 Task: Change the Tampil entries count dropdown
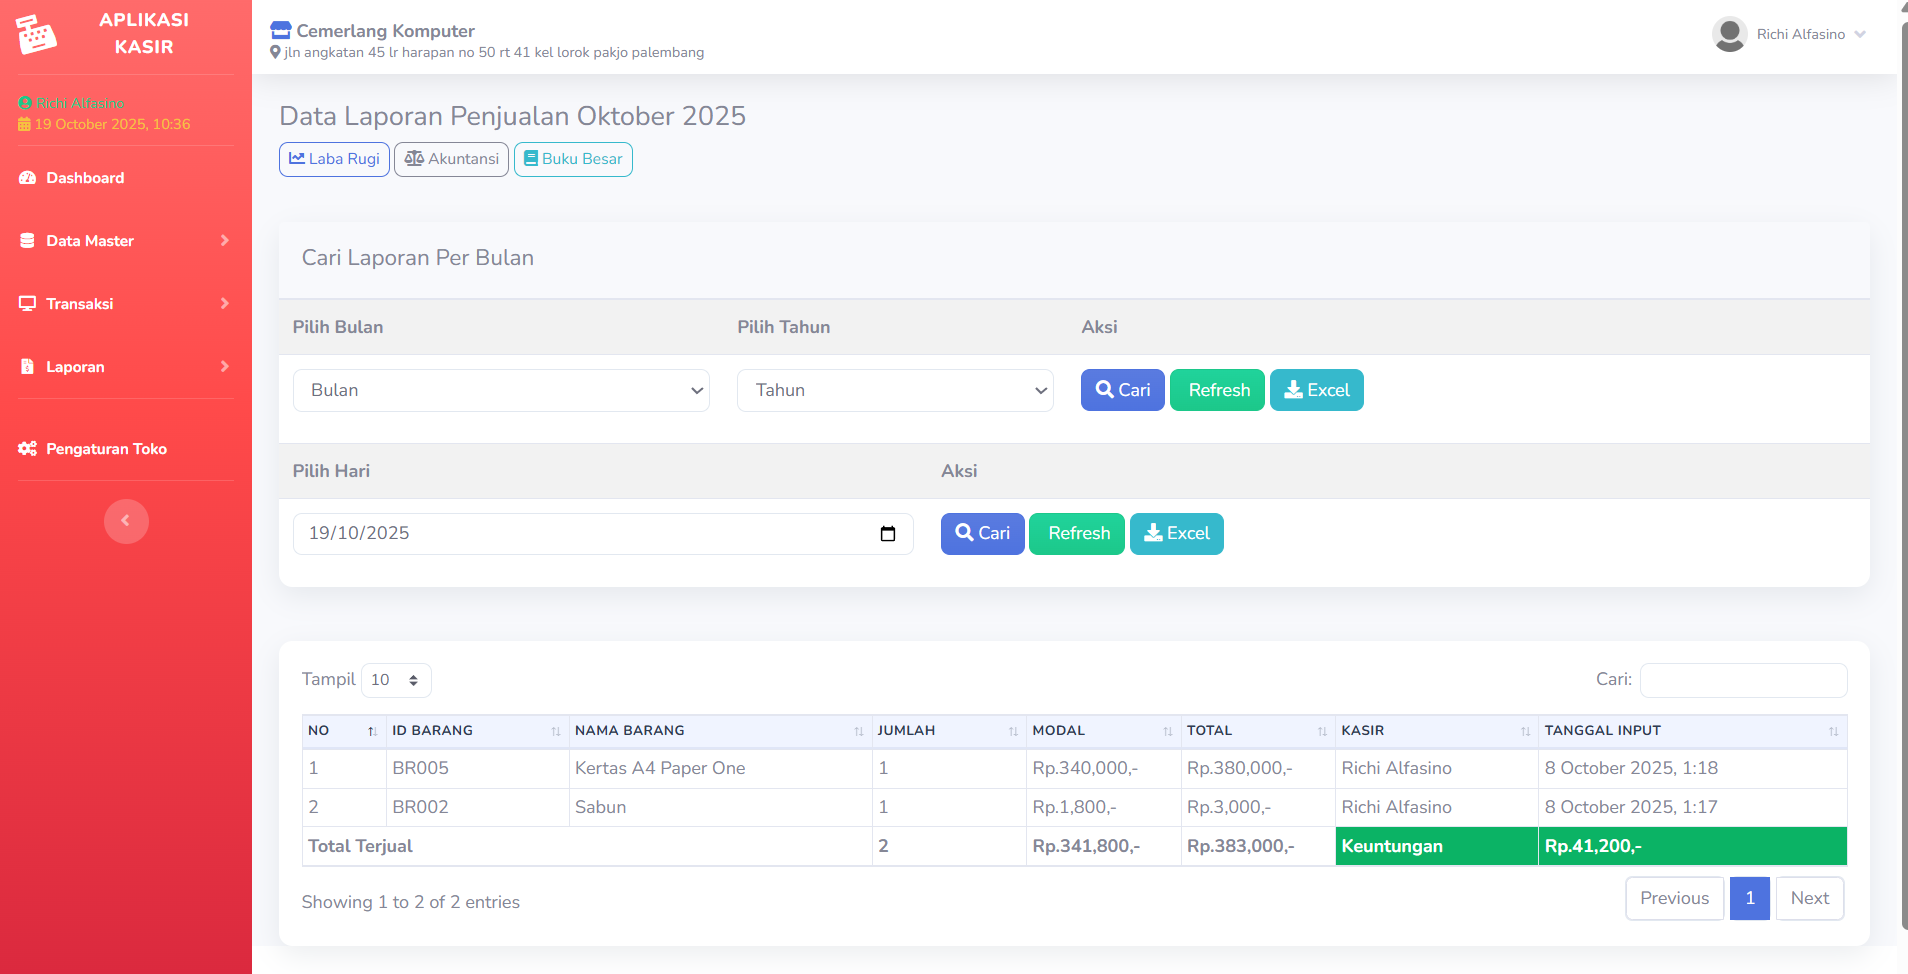click(x=396, y=680)
